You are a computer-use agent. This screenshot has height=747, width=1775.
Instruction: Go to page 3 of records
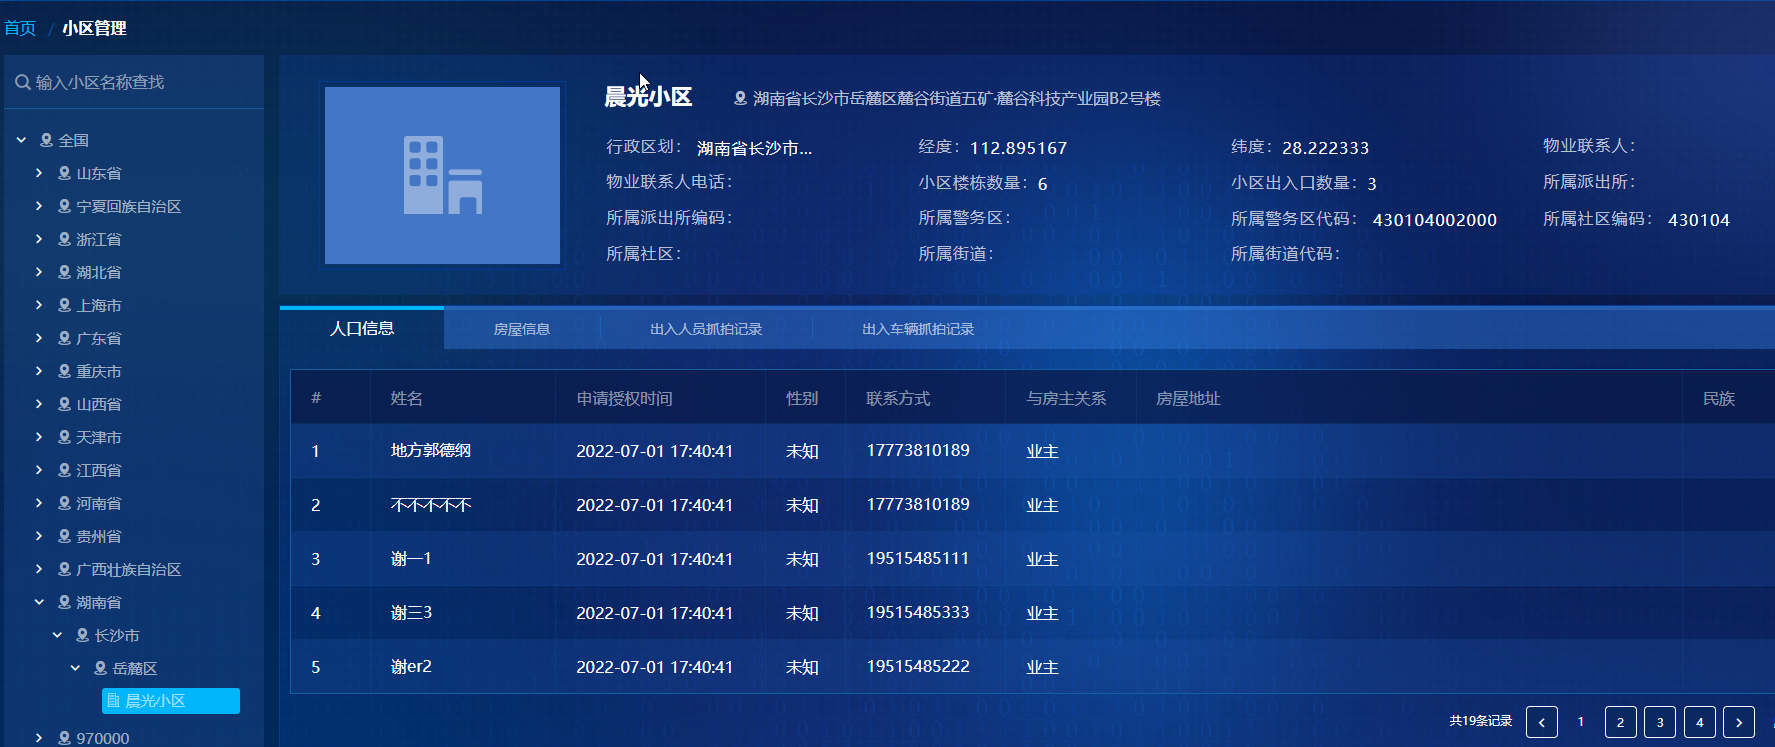click(1660, 722)
